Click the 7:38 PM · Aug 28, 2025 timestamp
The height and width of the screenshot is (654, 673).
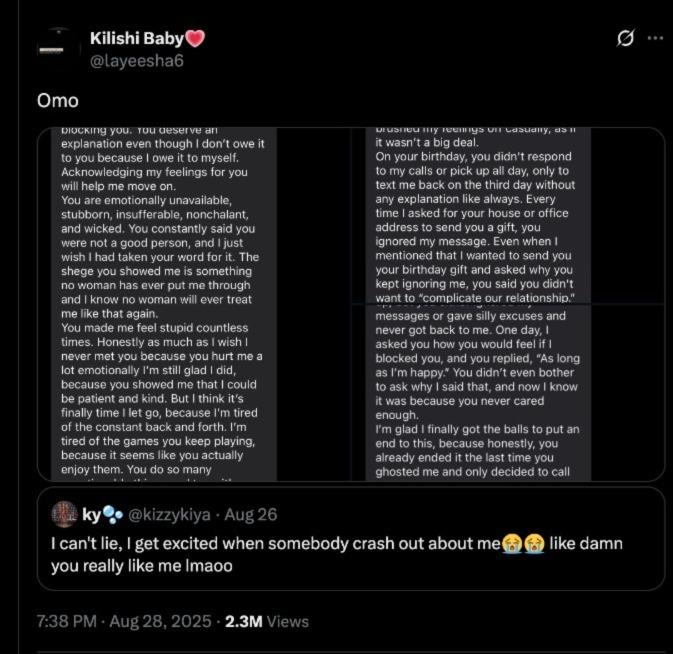coord(122,621)
